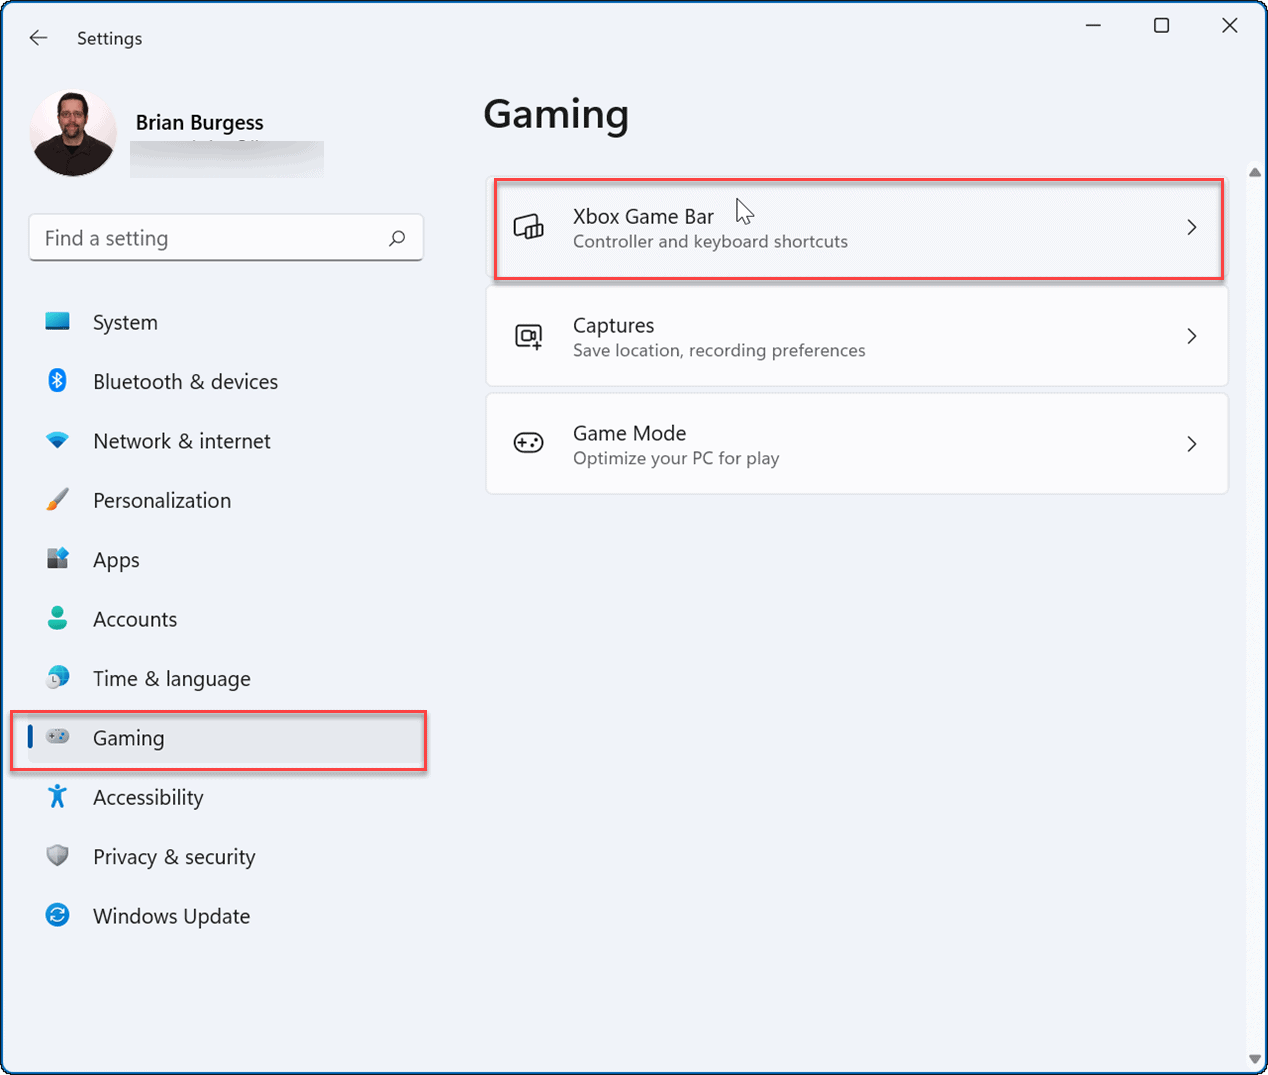Select the Apps icon in the sidebar

click(x=57, y=559)
